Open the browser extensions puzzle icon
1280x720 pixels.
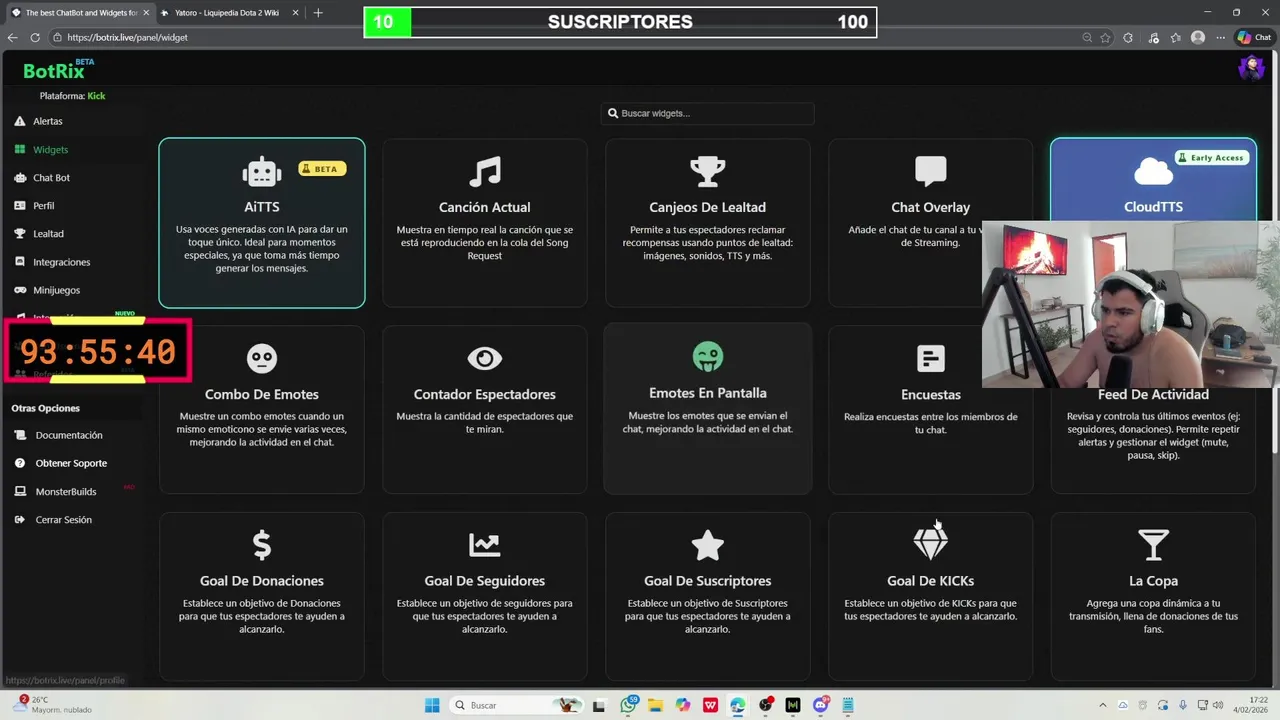coord(1128,37)
